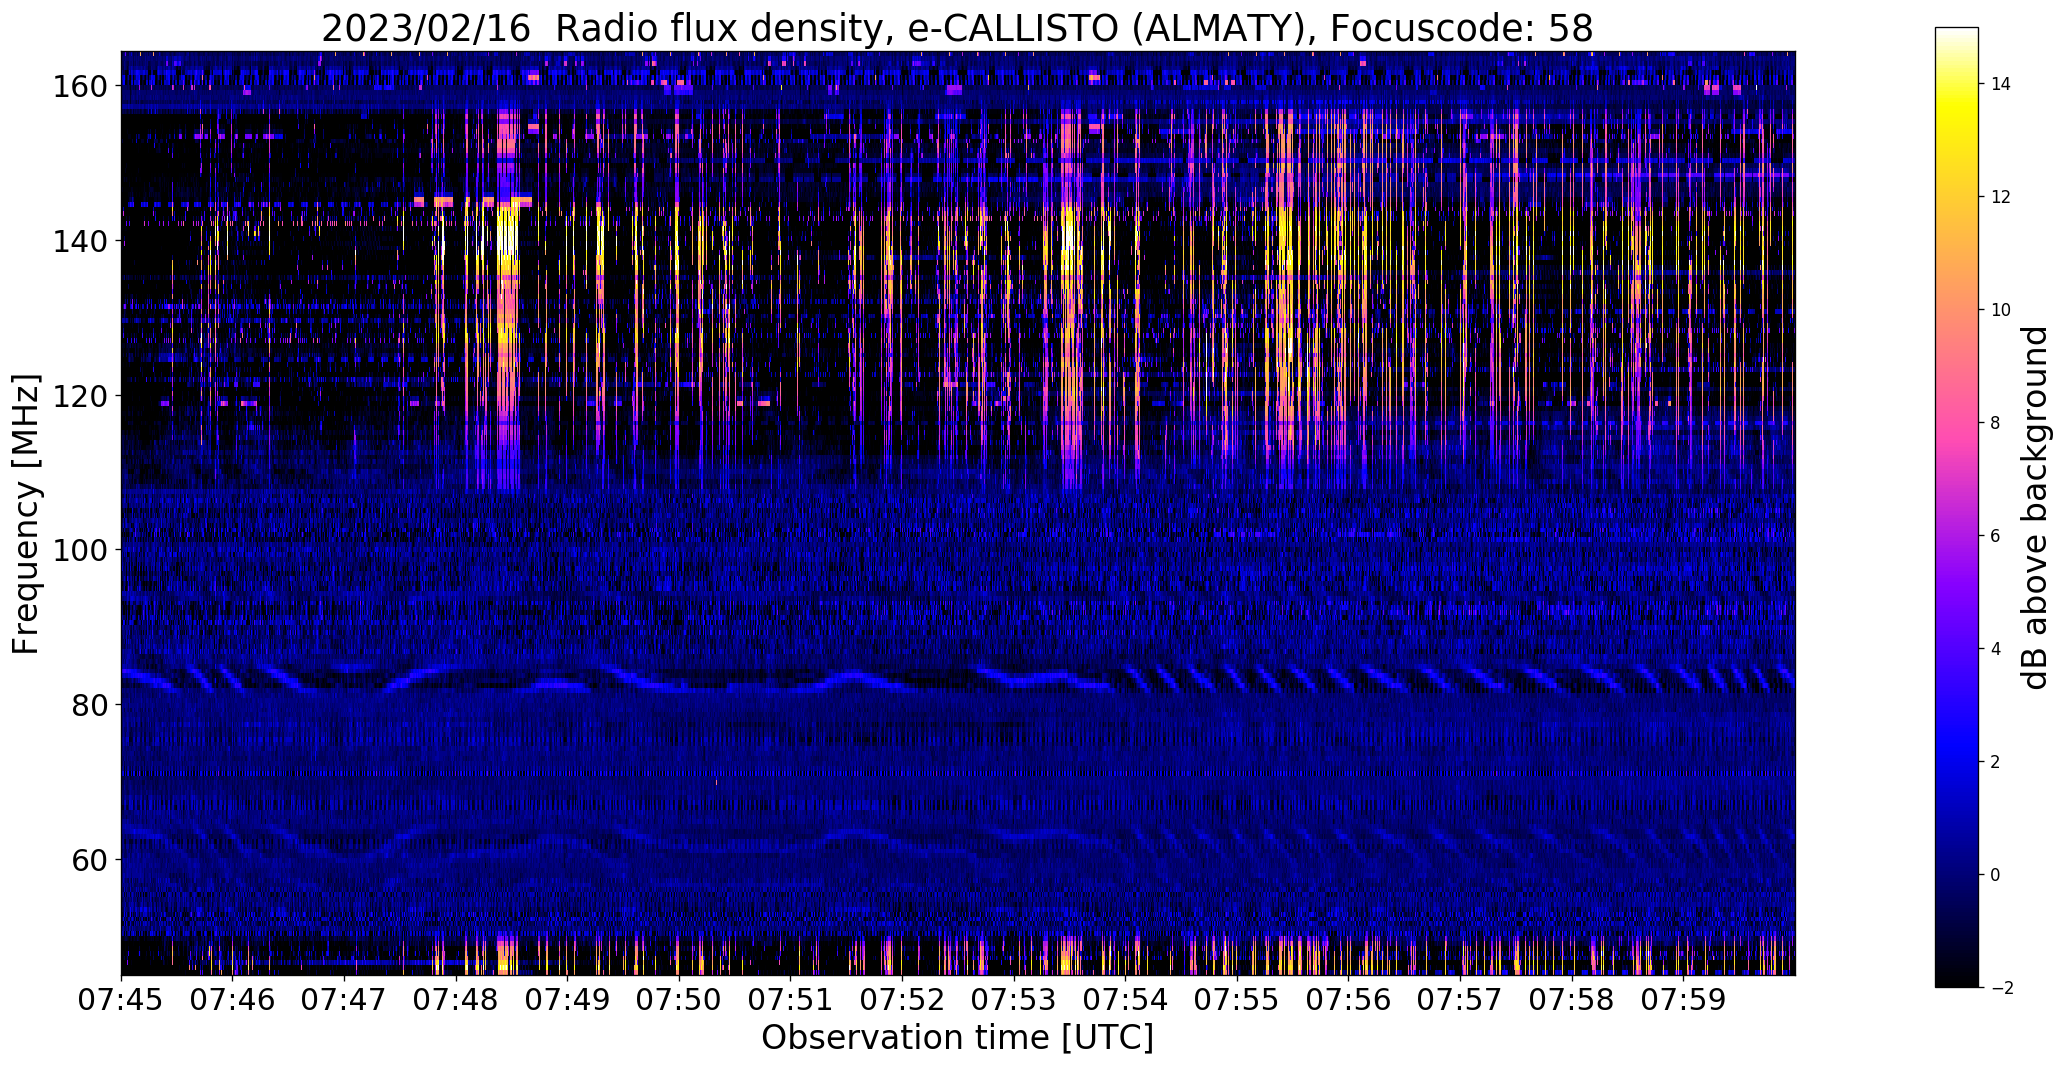Click the colorbar tick value 10
The height and width of the screenshot is (1067, 2066).
(2001, 310)
